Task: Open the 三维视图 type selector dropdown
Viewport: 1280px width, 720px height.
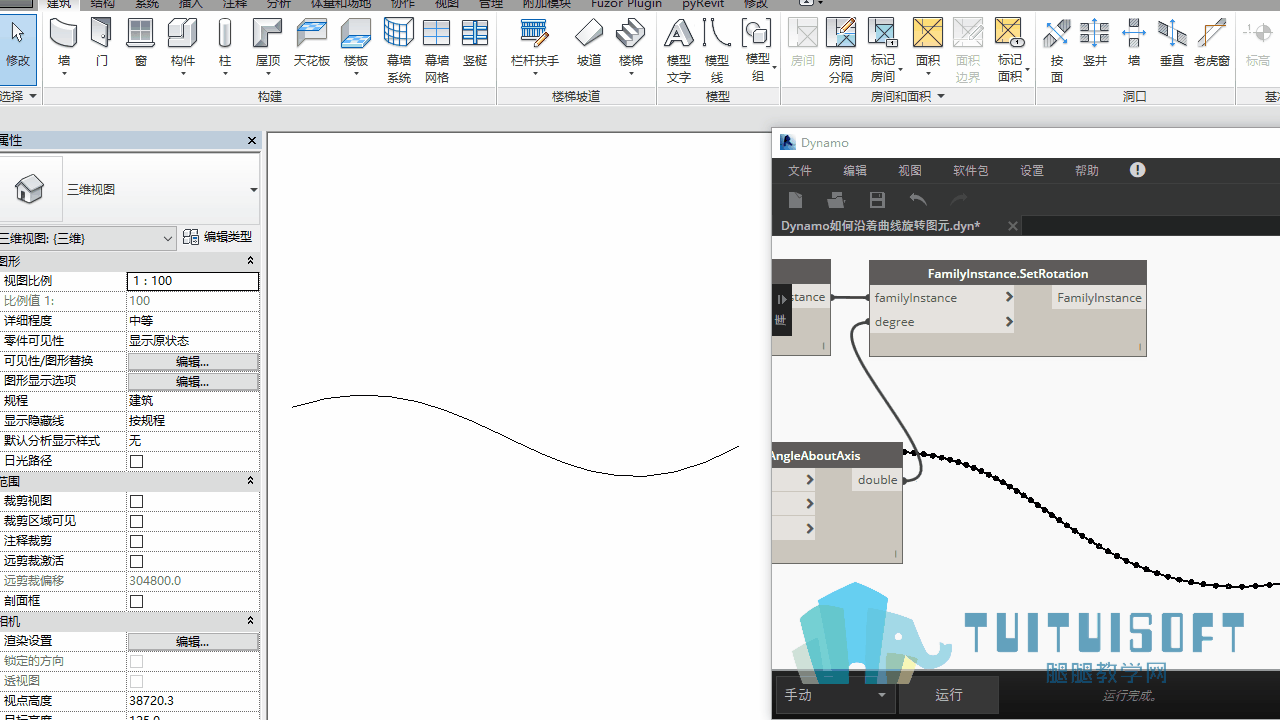Action: [253, 189]
